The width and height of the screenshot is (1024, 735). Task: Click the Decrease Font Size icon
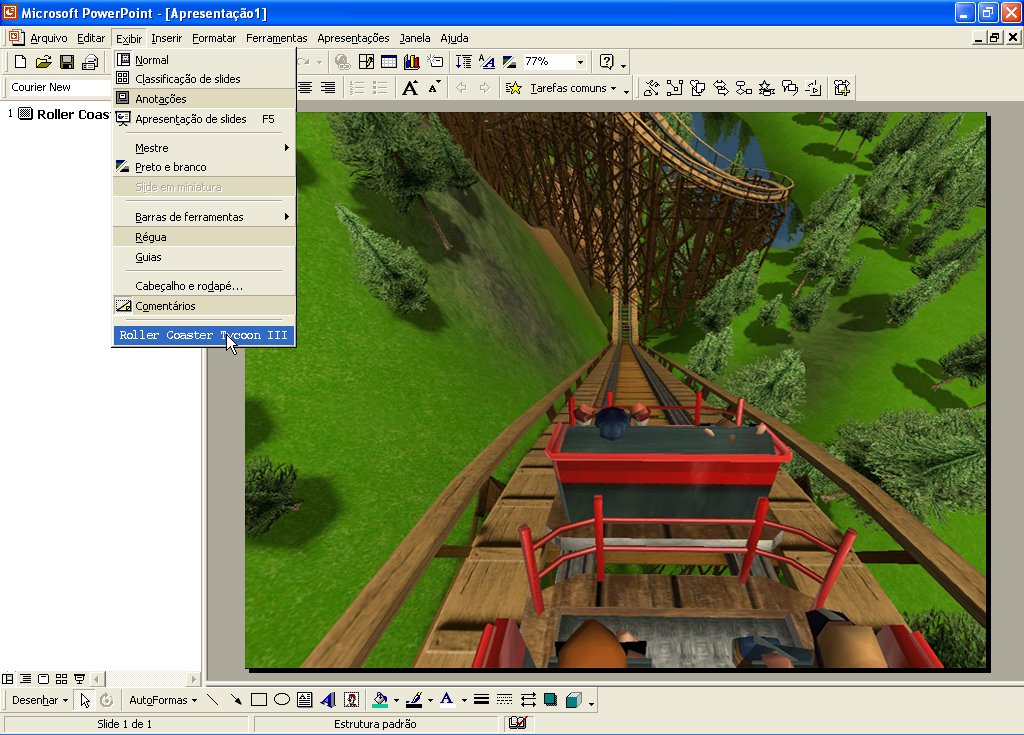click(x=434, y=88)
